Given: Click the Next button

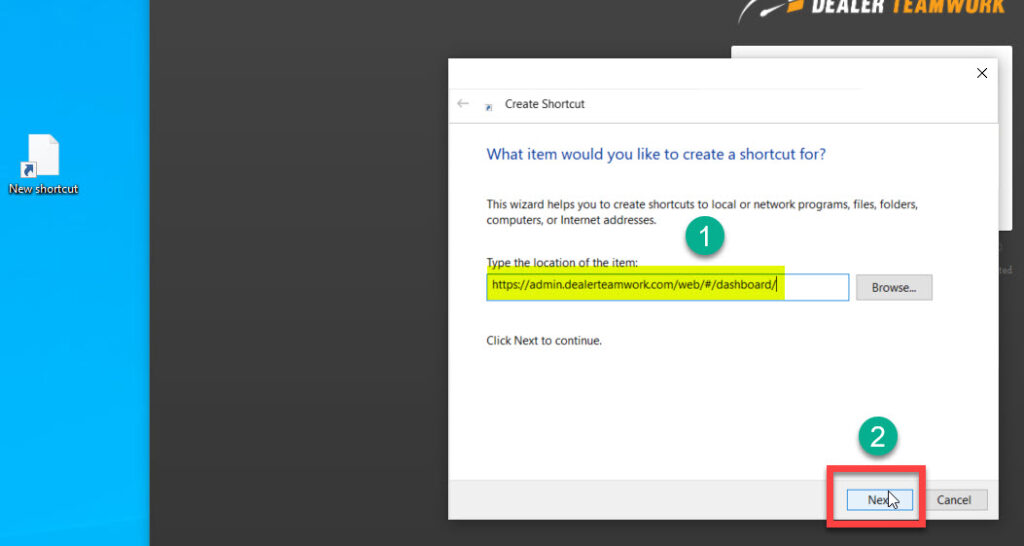Looking at the screenshot, I should pyautogui.click(x=879, y=500).
